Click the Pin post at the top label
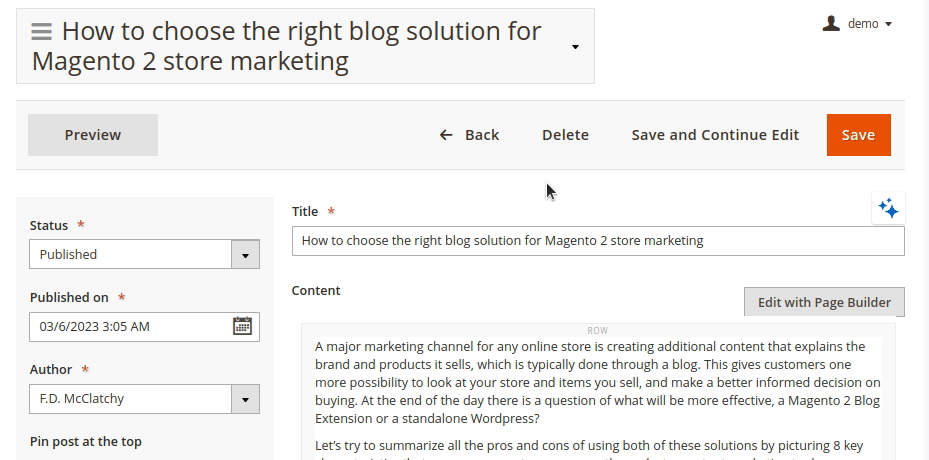929x460 pixels. [x=86, y=441]
